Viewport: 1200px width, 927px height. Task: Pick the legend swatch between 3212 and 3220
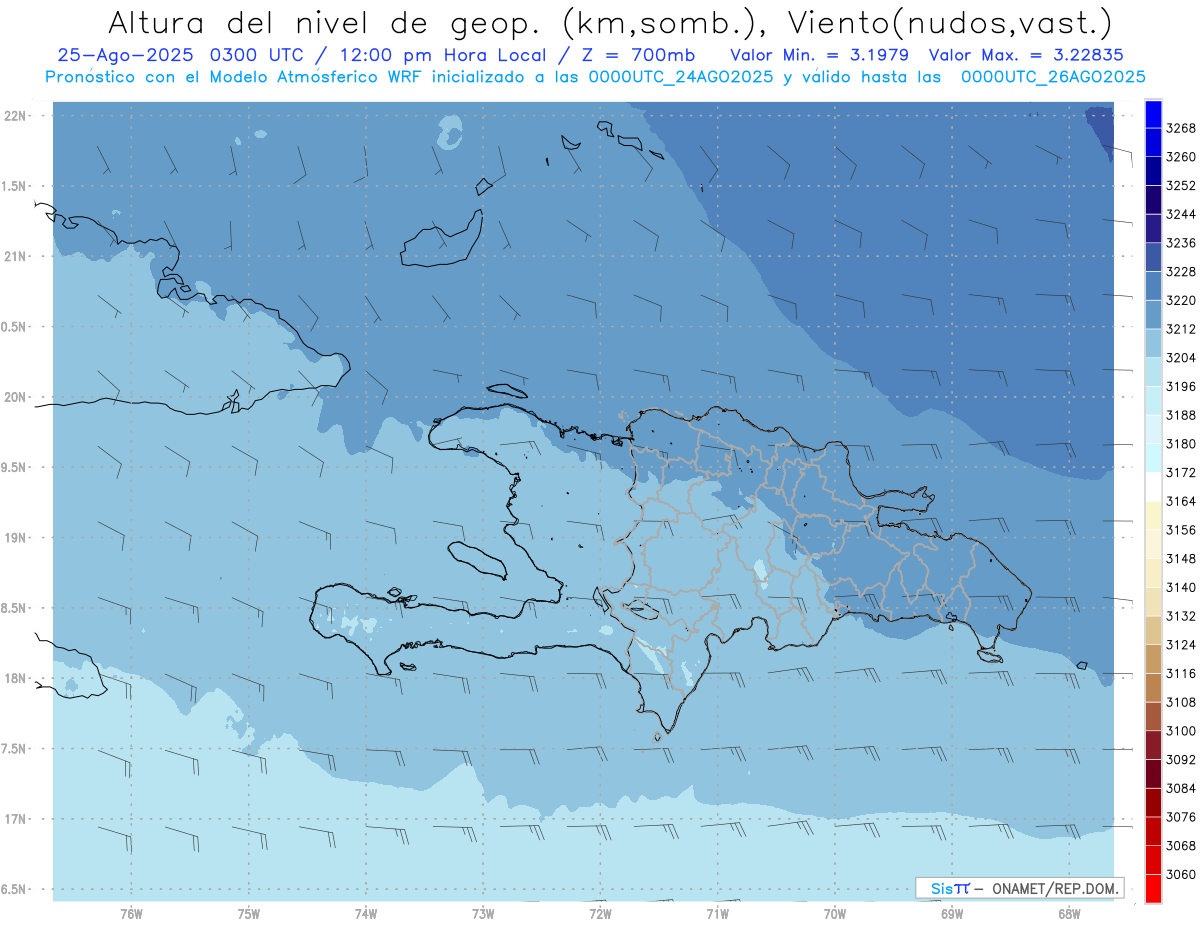pos(1153,315)
